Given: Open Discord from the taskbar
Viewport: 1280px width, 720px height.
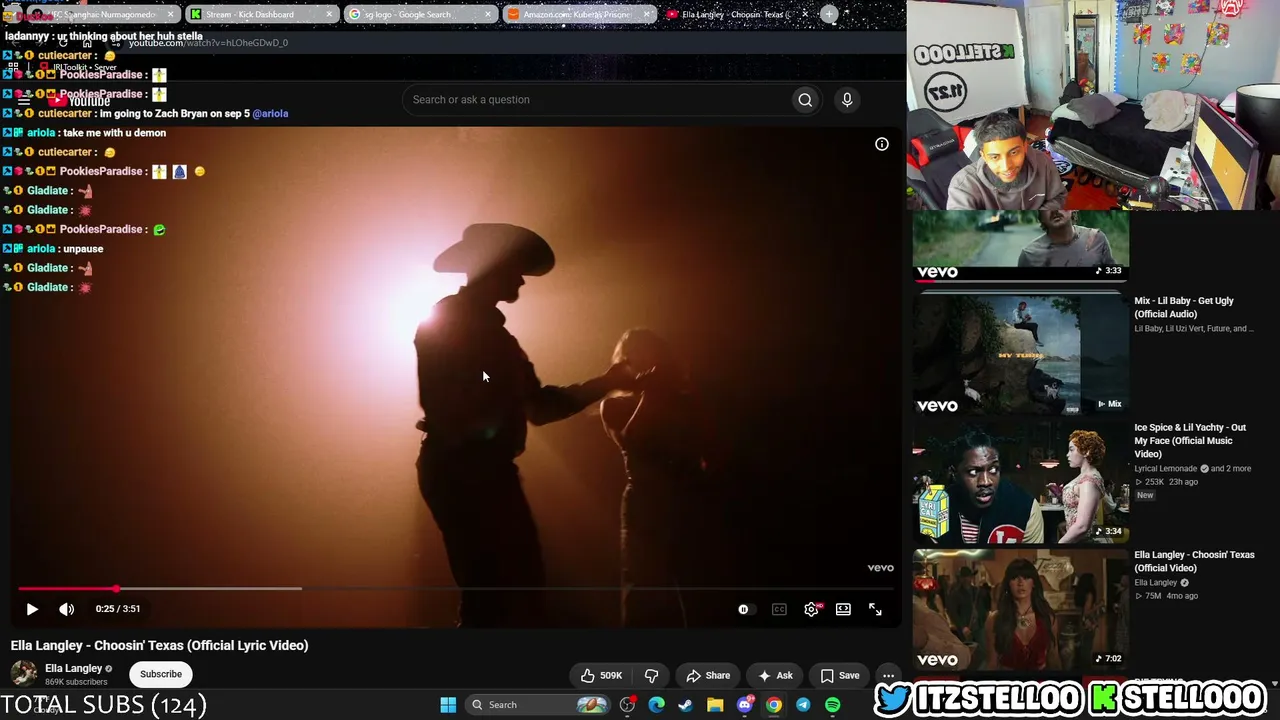Looking at the screenshot, I should [744, 705].
